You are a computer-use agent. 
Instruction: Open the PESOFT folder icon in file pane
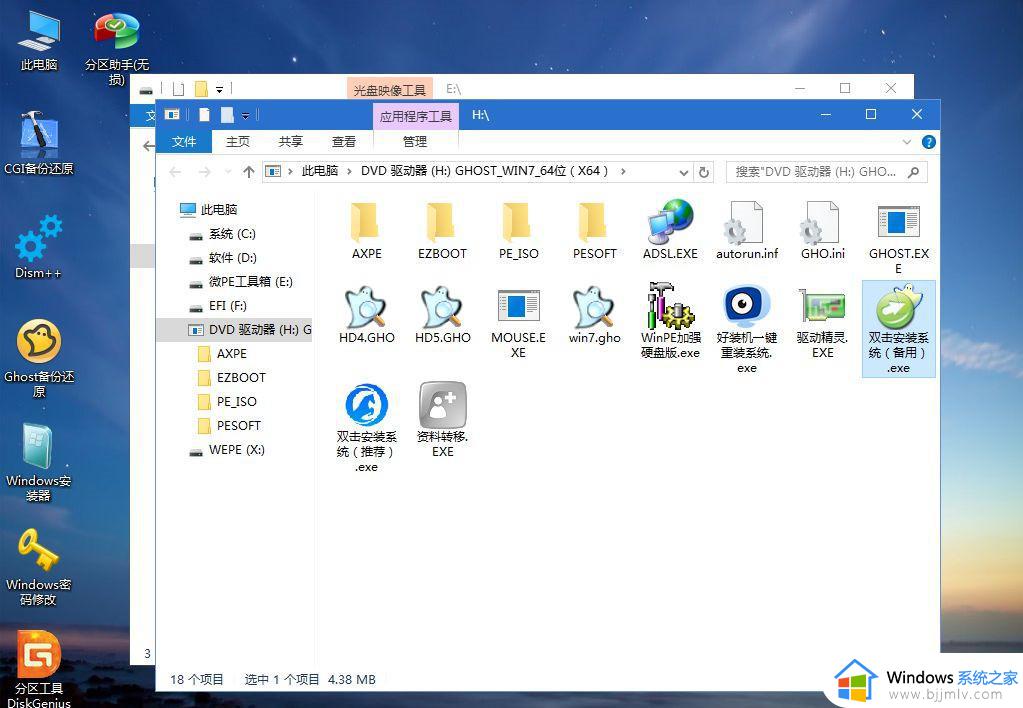tap(594, 222)
